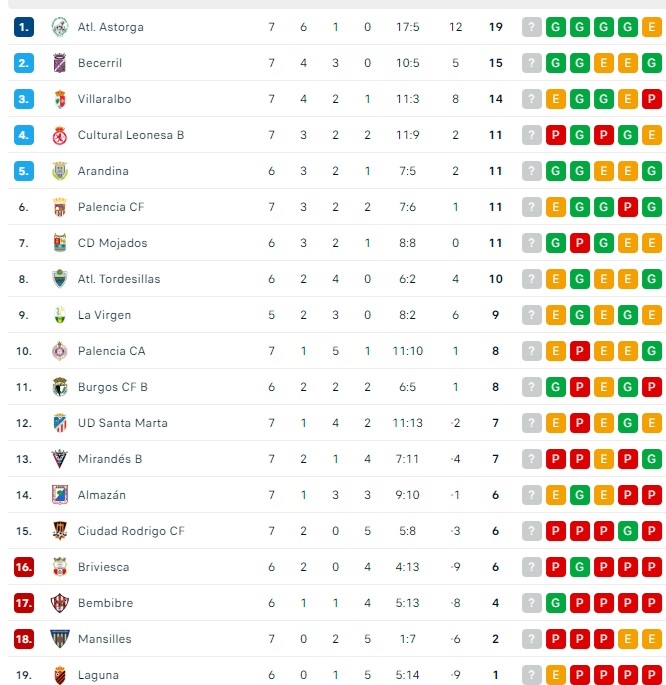Image resolution: width=666 pixels, height=685 pixels.
Task: Open the CD Mojados team page
Action: 112,243
